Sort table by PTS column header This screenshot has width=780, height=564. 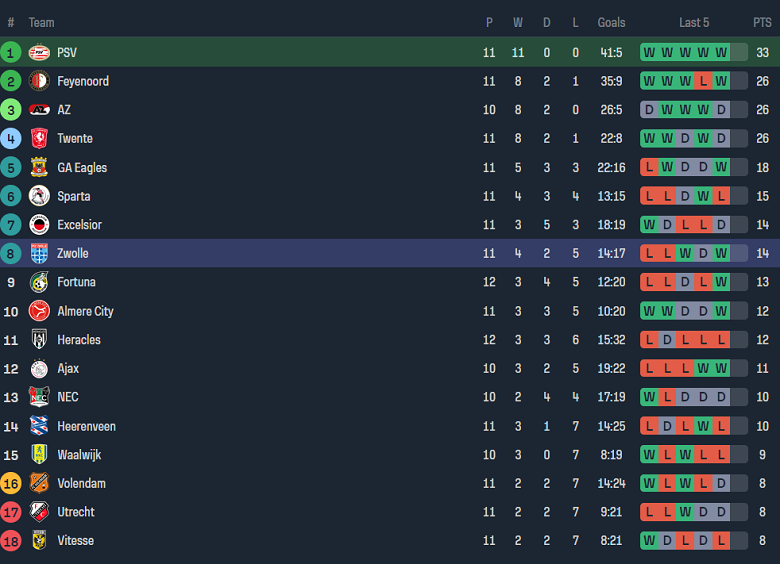coord(762,22)
